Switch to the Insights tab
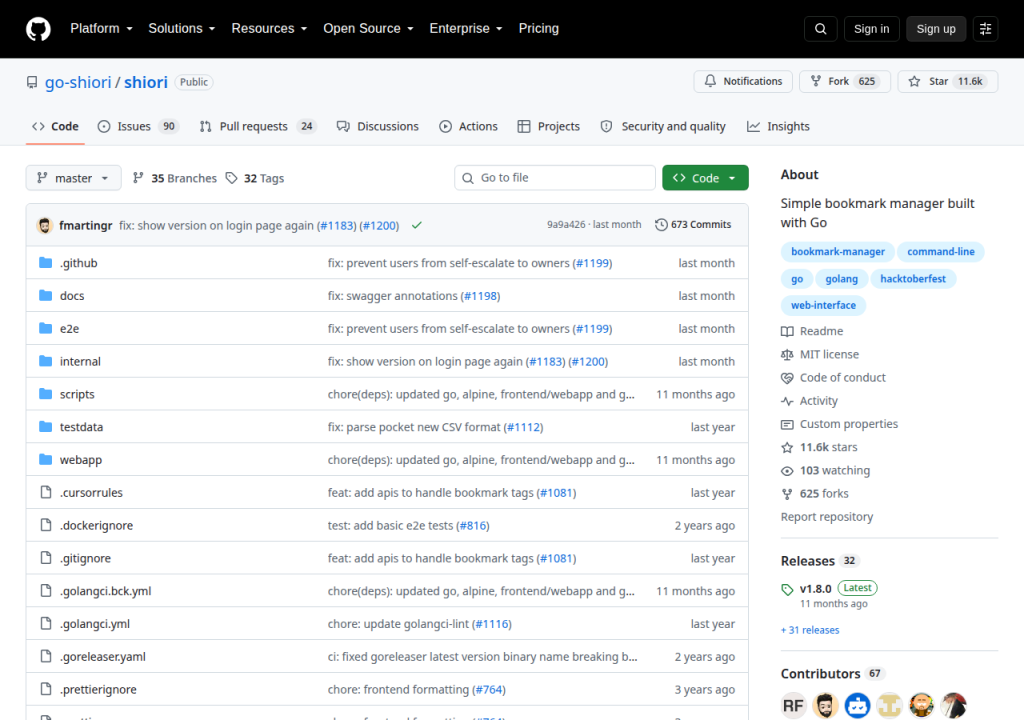 [778, 126]
